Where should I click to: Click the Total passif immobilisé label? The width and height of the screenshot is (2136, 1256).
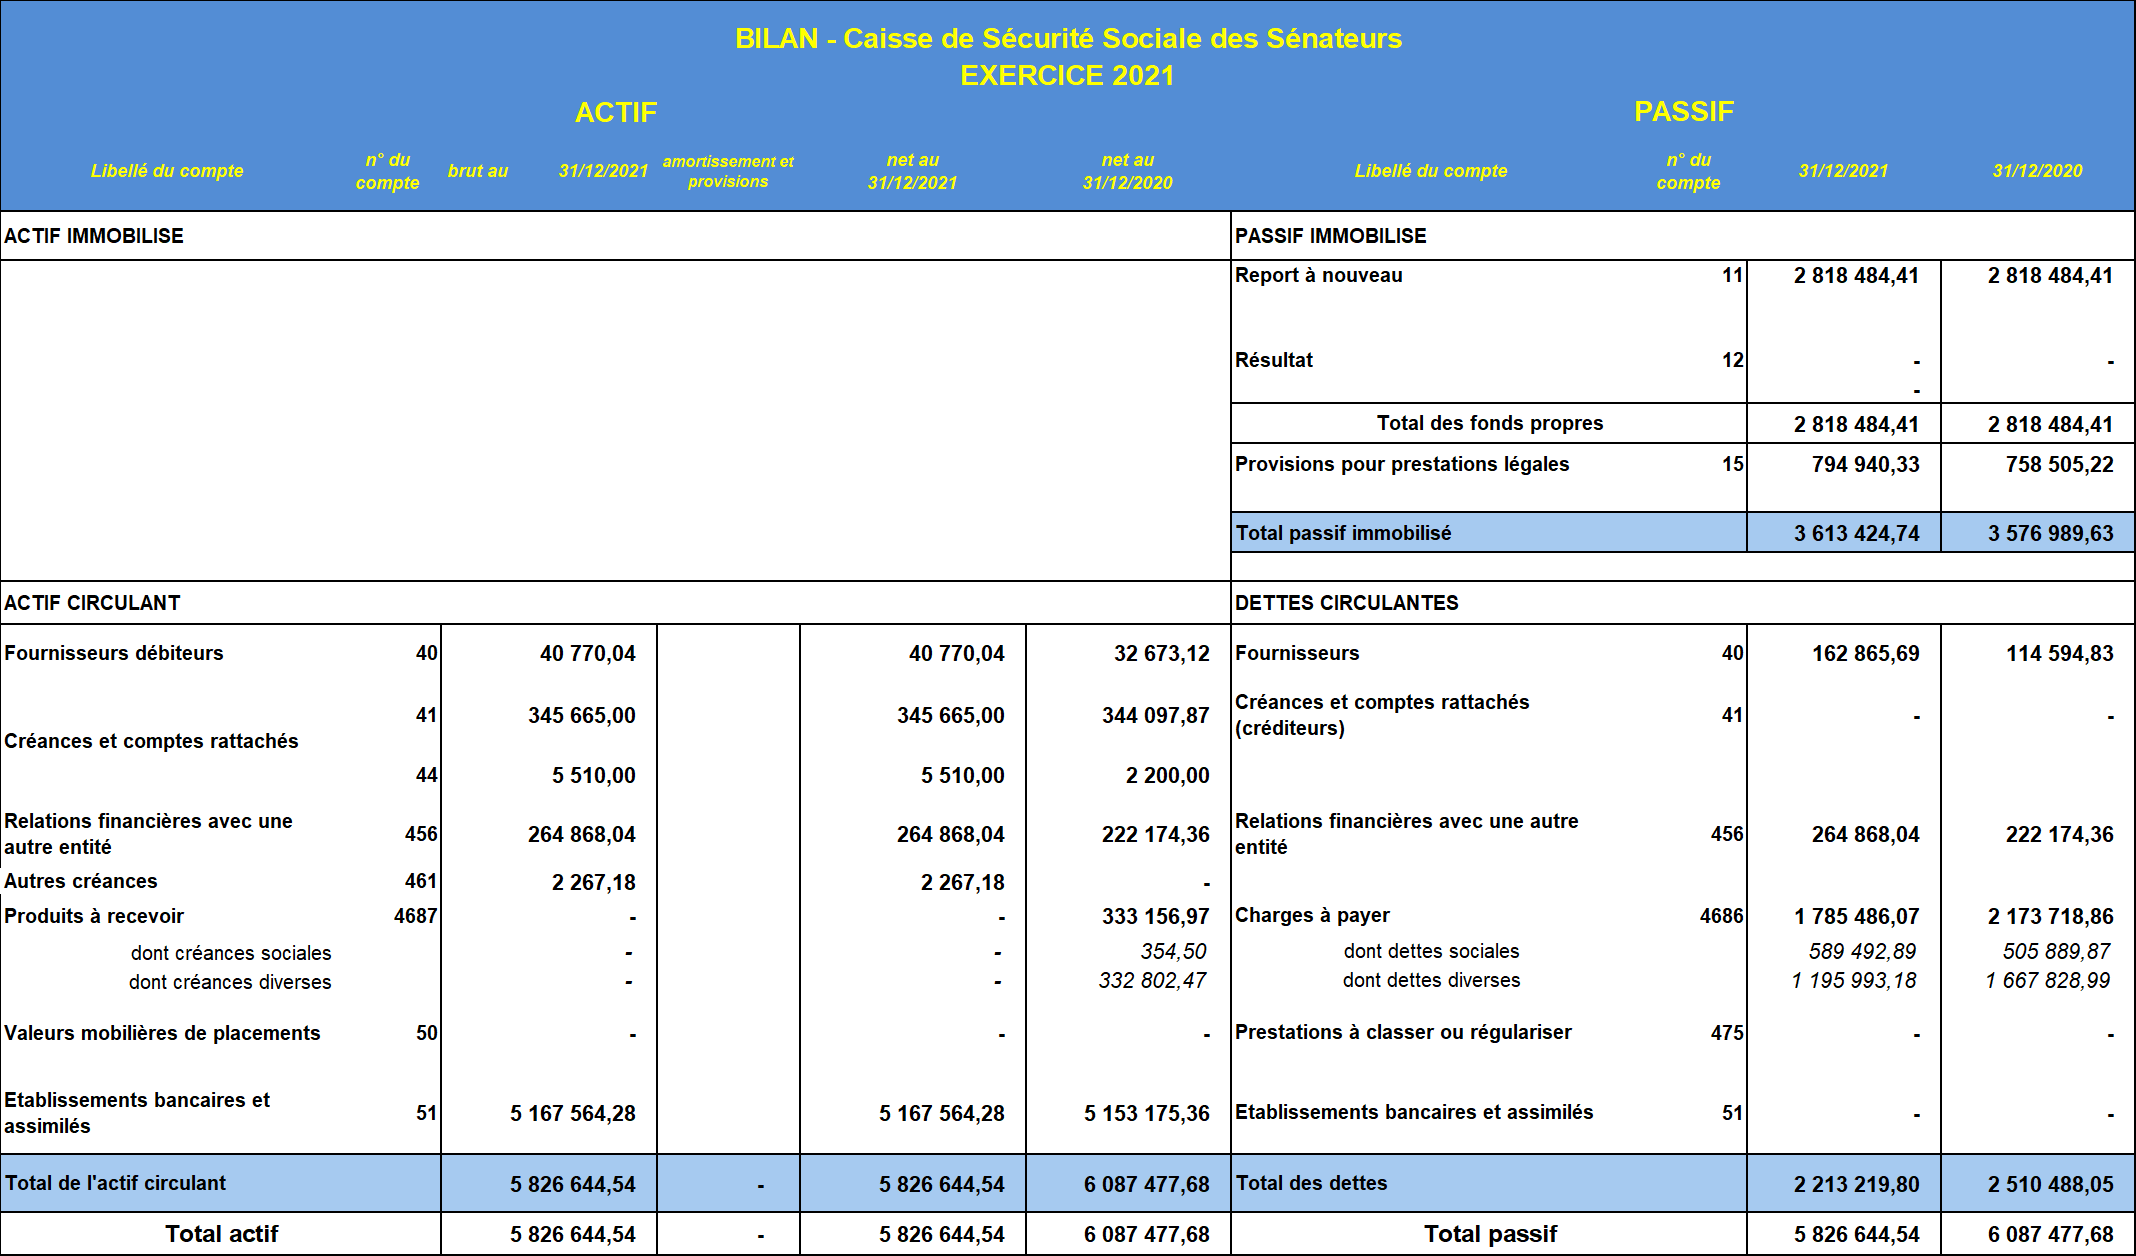(1343, 533)
